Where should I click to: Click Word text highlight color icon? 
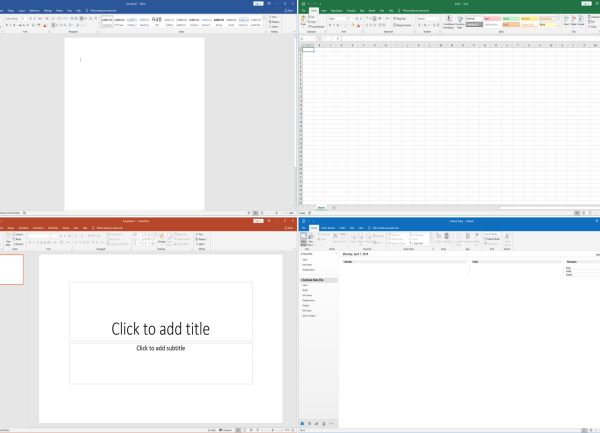coord(39,25)
